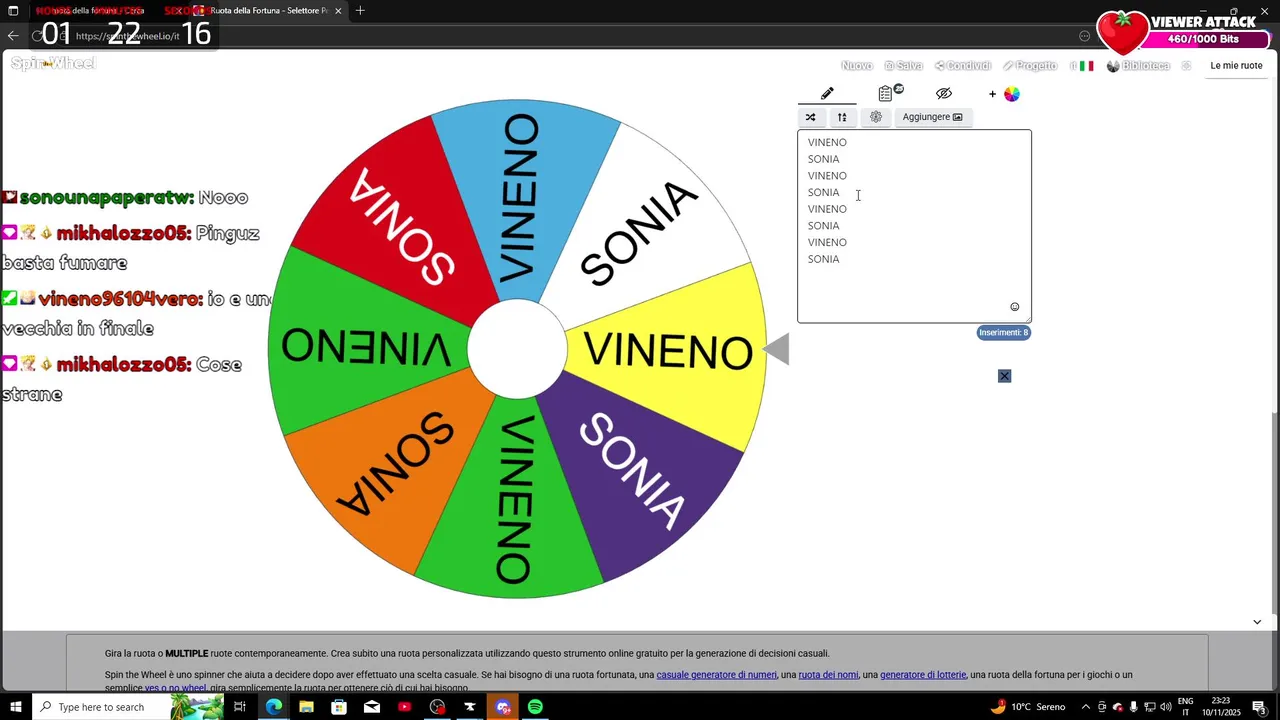The image size is (1280, 720).
Task: Open the Windows Start menu
Action: click(x=15, y=707)
